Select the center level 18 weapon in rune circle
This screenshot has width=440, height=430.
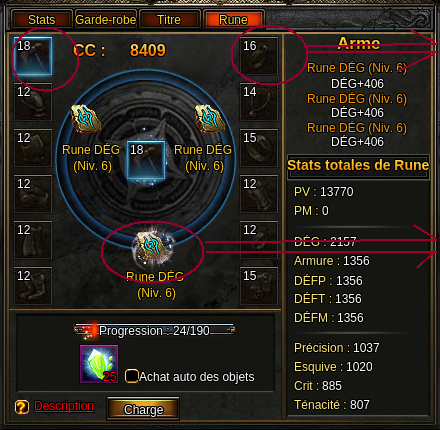point(146,160)
